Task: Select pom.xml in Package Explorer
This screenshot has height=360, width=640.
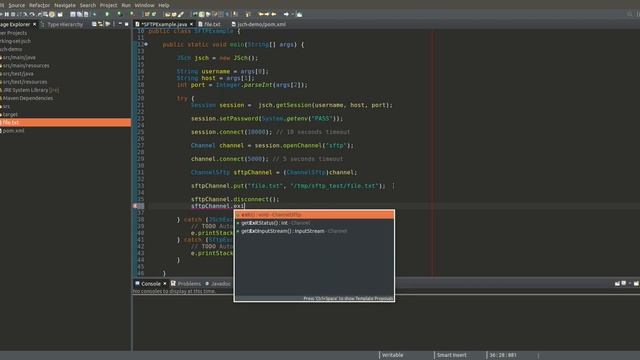Action: [13, 131]
